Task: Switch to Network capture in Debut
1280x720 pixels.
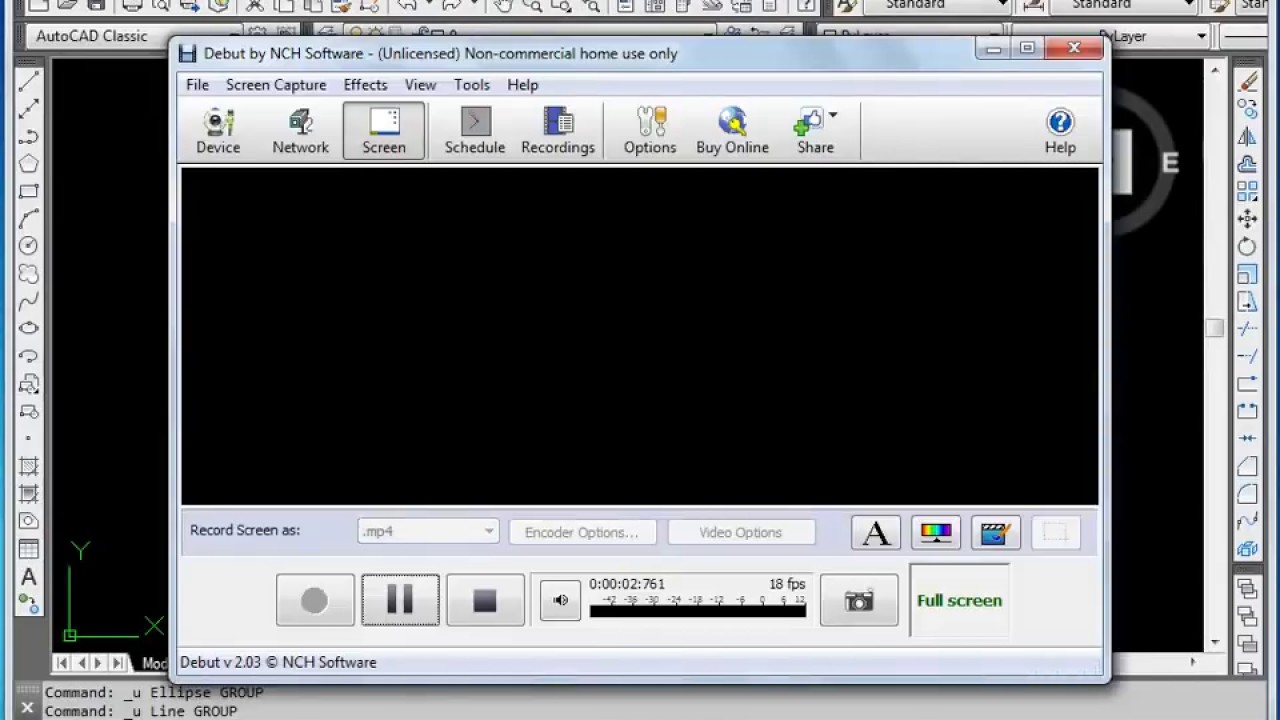Action: (x=300, y=131)
